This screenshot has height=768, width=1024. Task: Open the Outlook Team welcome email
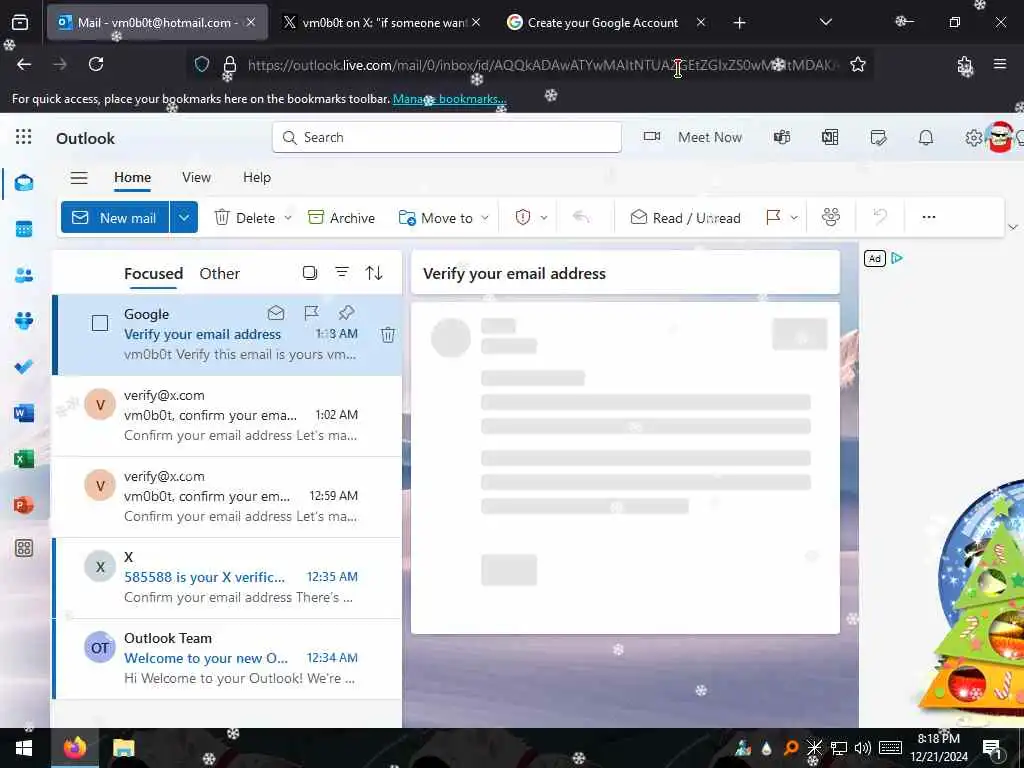pyautogui.click(x=227, y=659)
